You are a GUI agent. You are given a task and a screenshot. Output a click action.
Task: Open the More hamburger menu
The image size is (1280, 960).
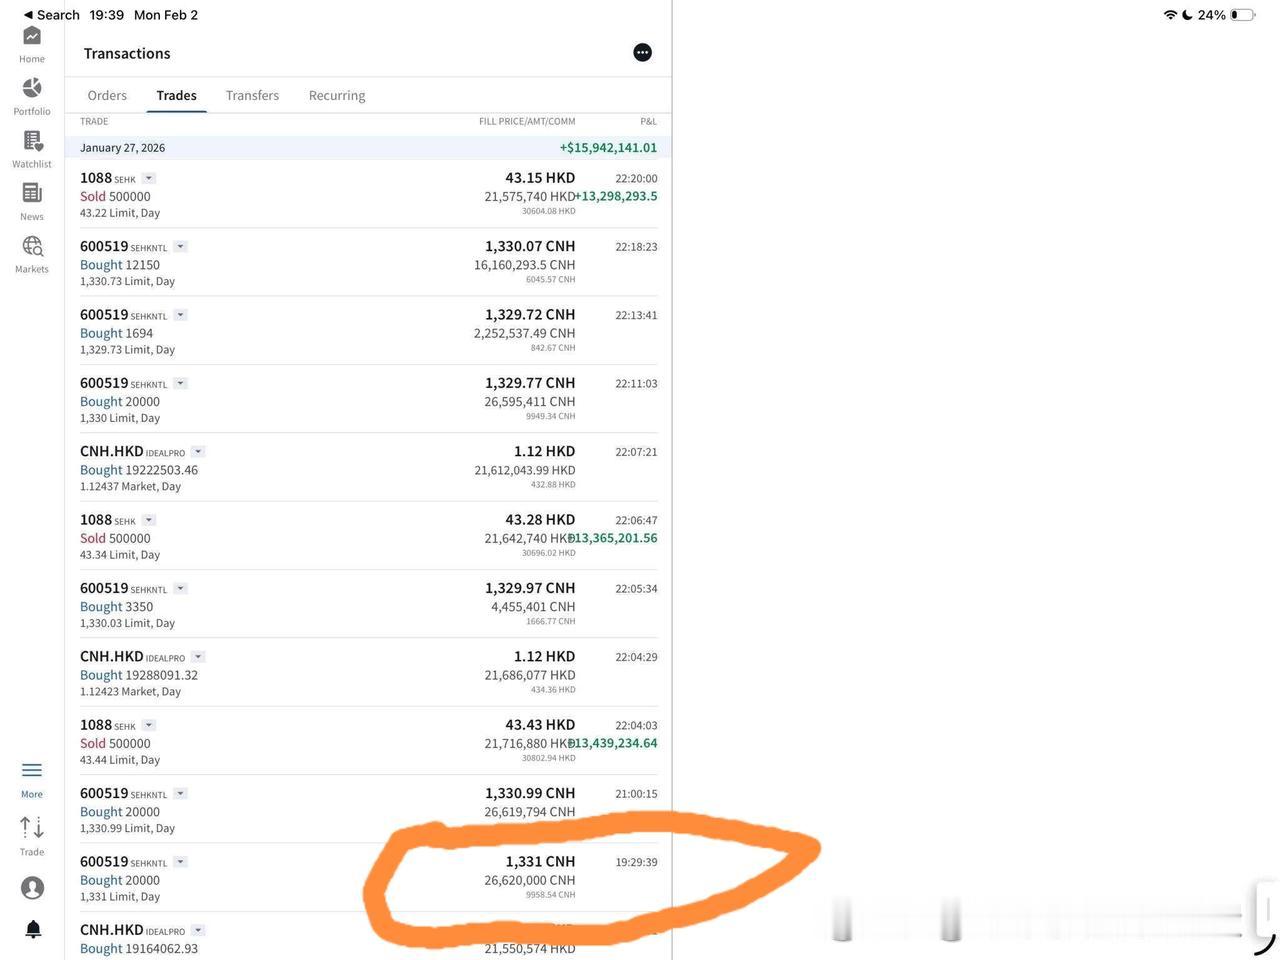click(x=32, y=770)
